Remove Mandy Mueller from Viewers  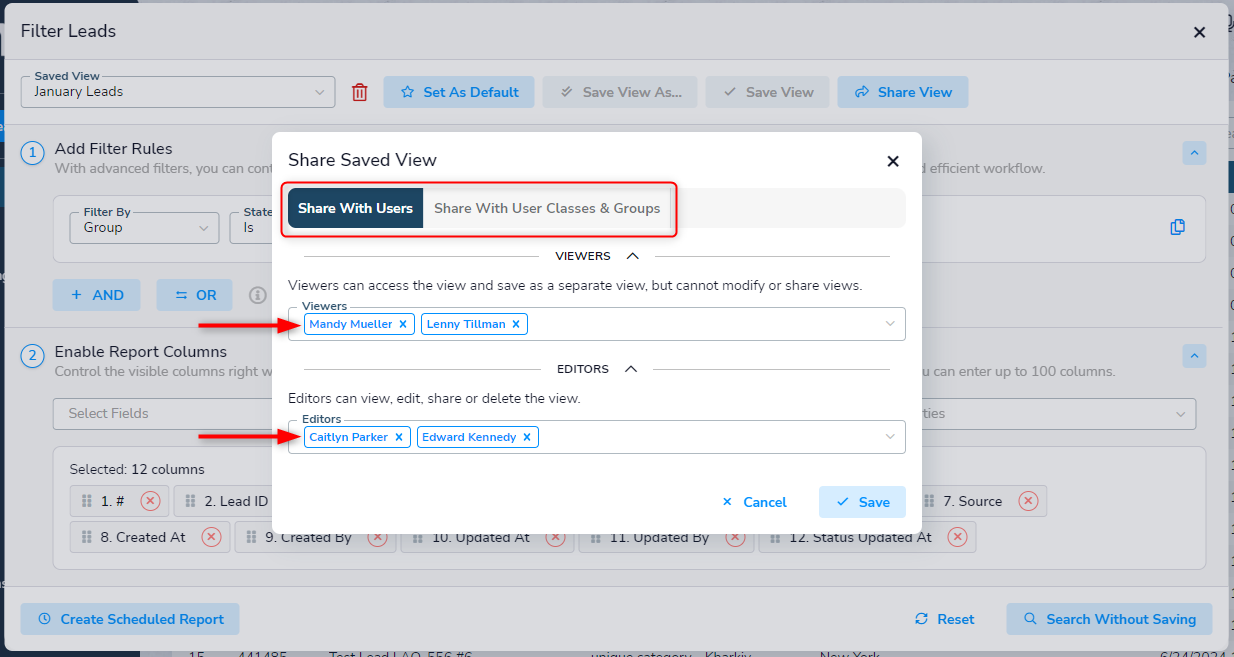coord(403,324)
